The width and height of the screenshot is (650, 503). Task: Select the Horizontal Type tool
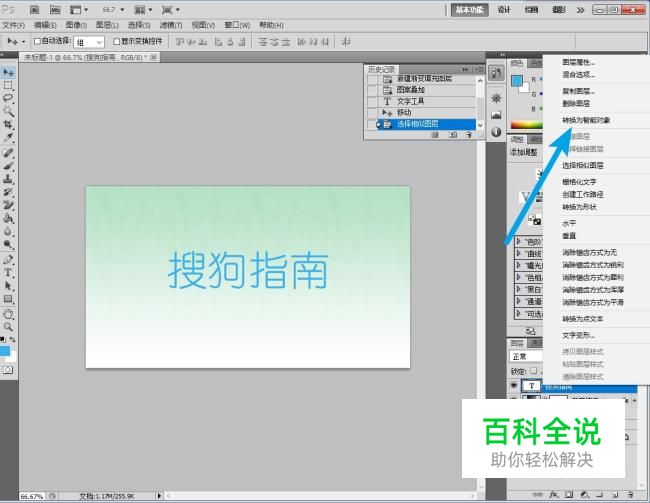(8, 273)
